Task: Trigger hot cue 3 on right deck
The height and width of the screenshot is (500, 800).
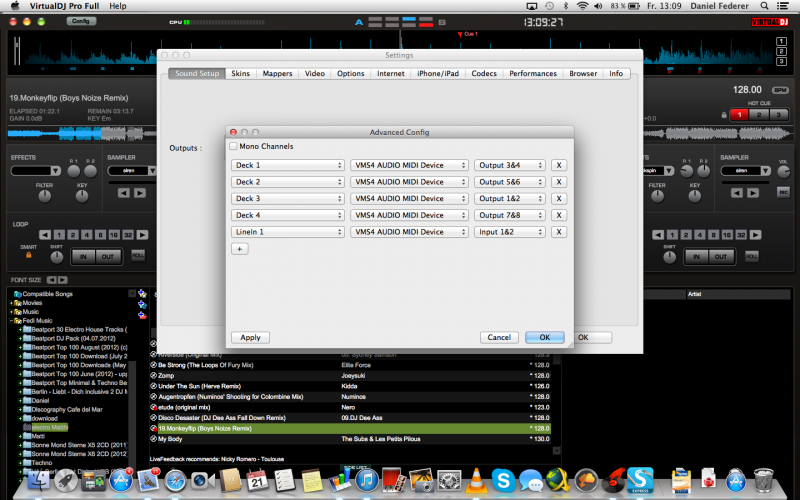Action: point(778,115)
